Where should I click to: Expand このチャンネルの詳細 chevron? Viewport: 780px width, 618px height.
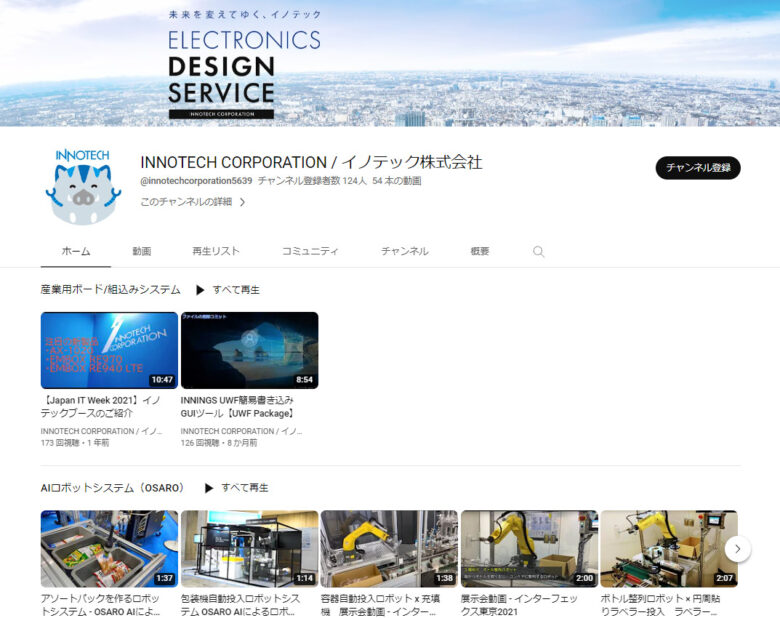tap(242, 202)
